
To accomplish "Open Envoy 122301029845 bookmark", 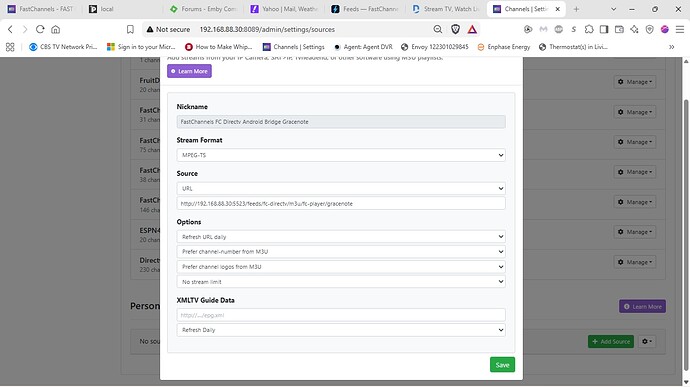I will [435, 47].
